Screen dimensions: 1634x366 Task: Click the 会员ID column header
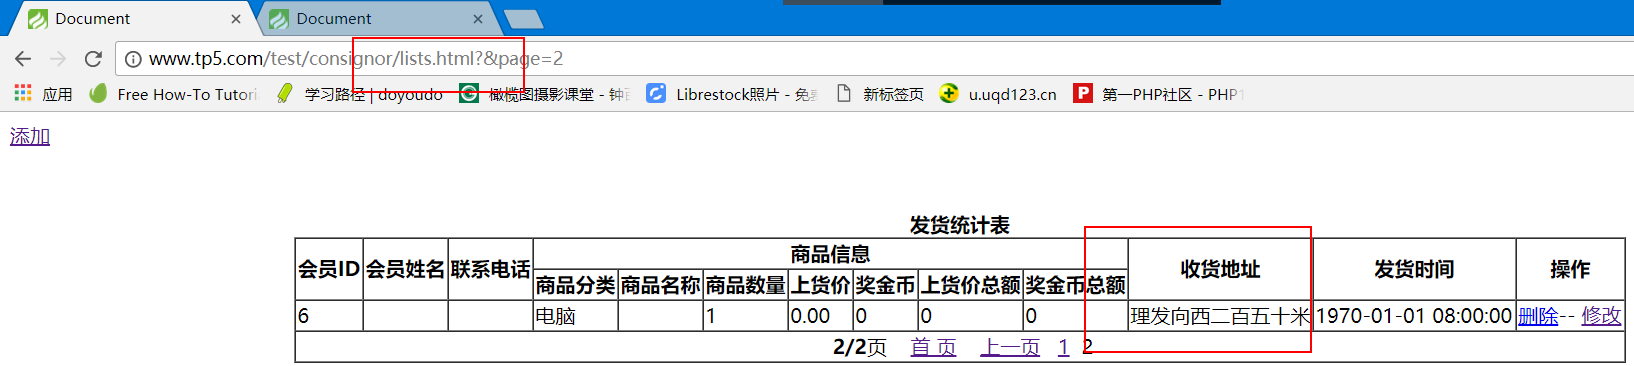[329, 269]
